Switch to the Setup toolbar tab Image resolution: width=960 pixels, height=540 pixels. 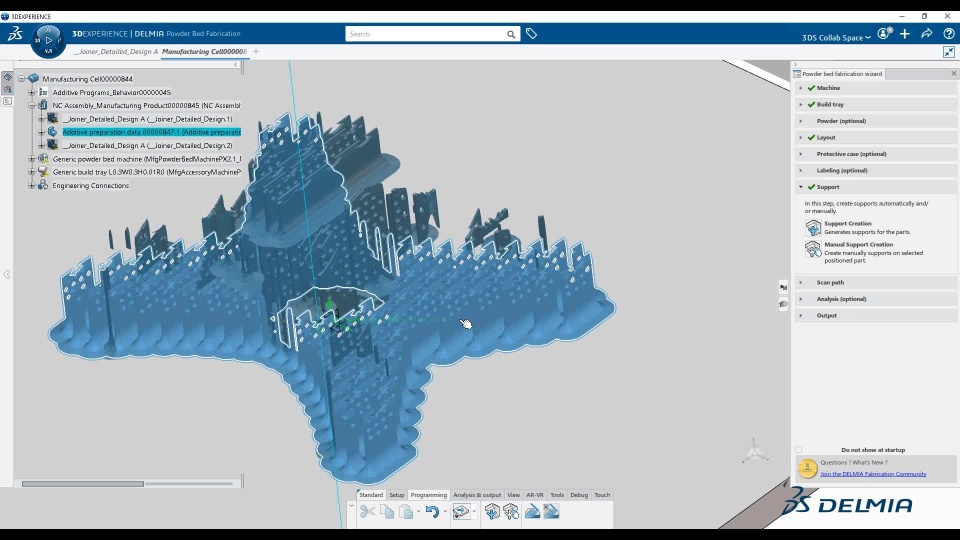pyautogui.click(x=397, y=495)
